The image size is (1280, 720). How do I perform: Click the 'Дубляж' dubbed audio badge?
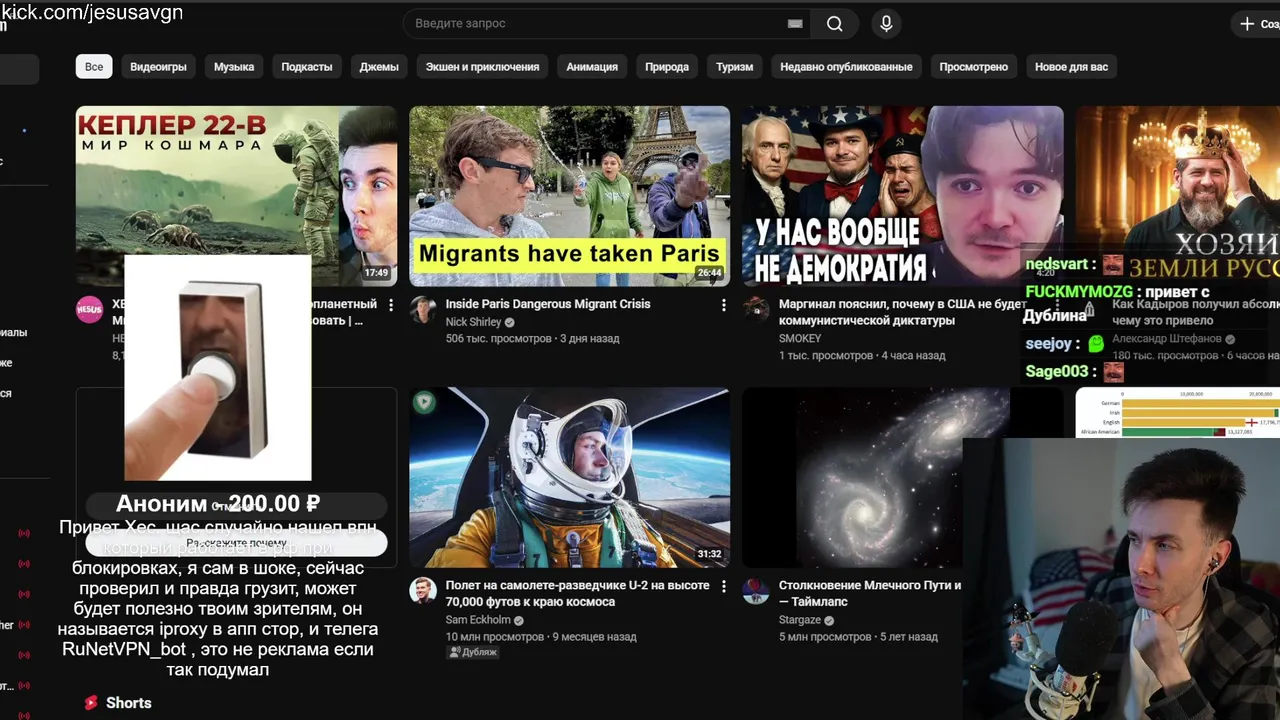click(x=473, y=652)
